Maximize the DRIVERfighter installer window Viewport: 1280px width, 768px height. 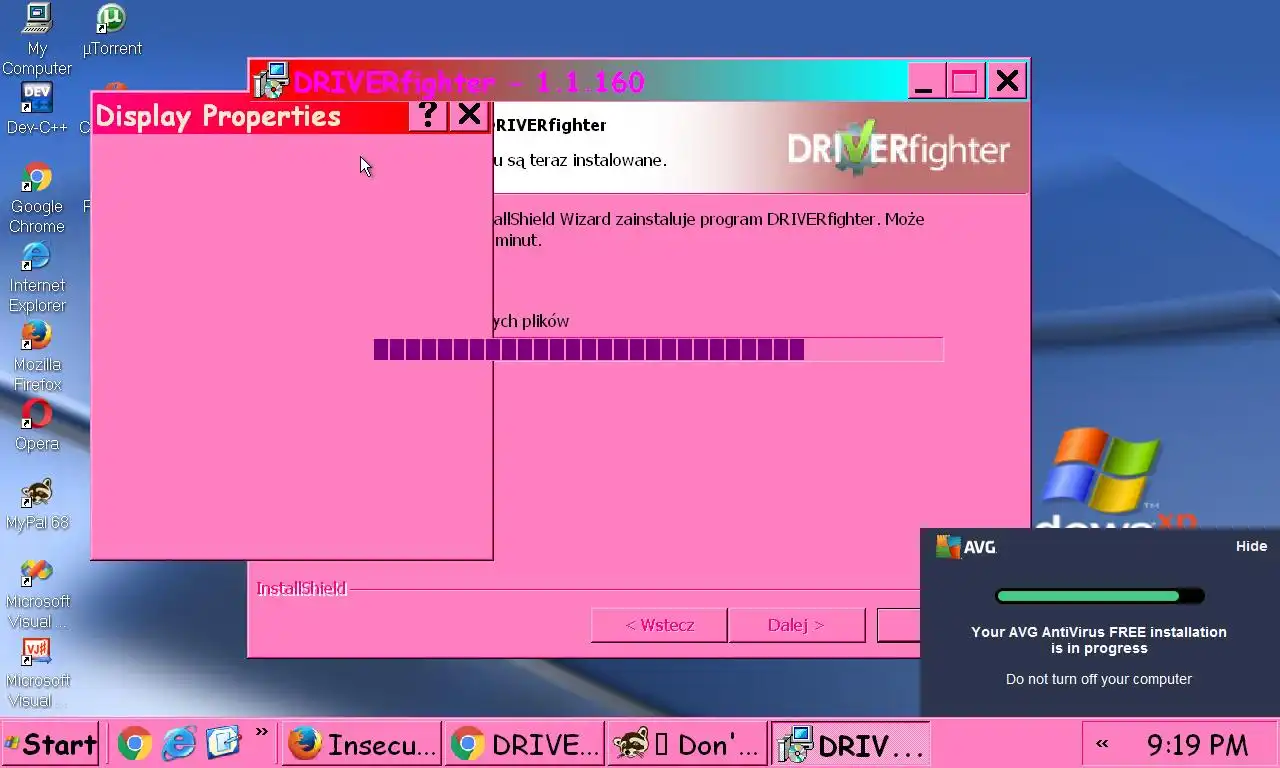[x=964, y=81]
